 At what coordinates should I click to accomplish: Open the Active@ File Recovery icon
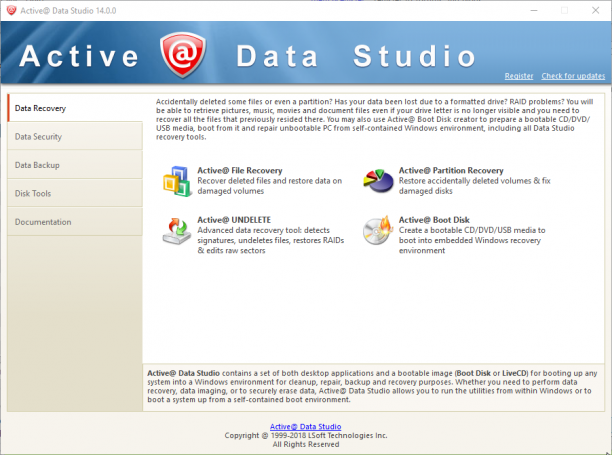[177, 181]
